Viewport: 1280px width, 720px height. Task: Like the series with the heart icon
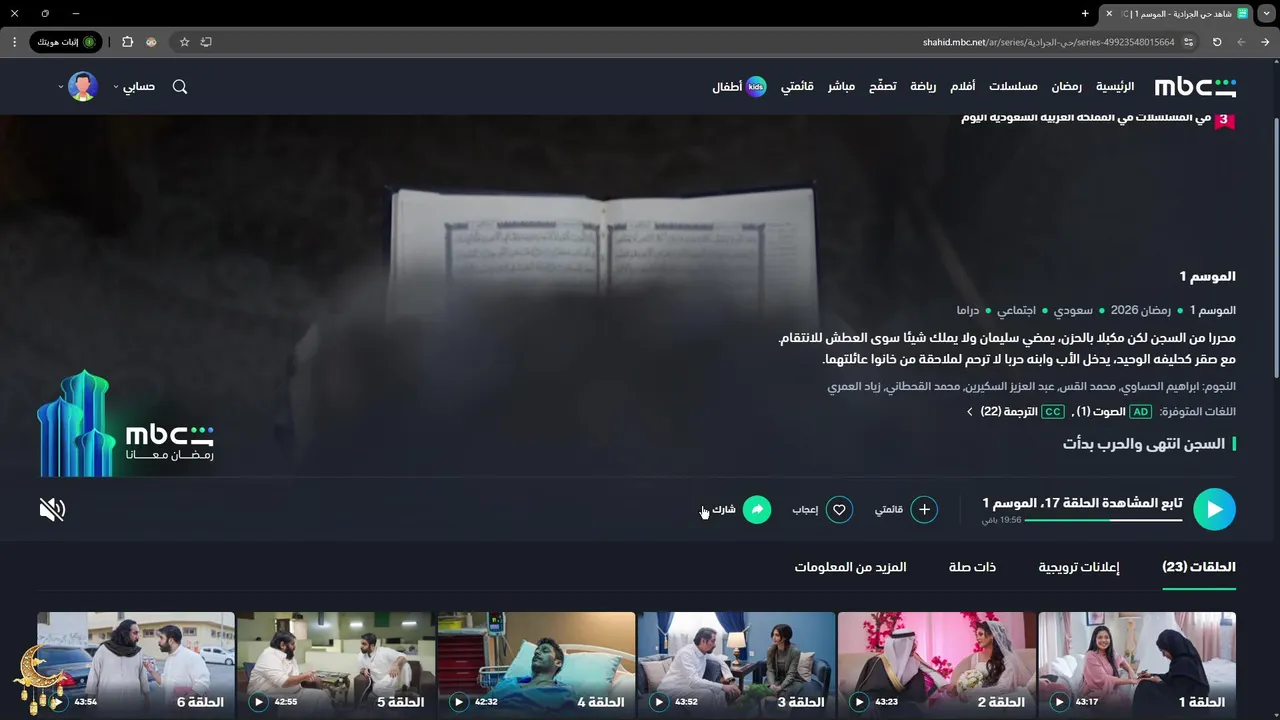point(839,510)
